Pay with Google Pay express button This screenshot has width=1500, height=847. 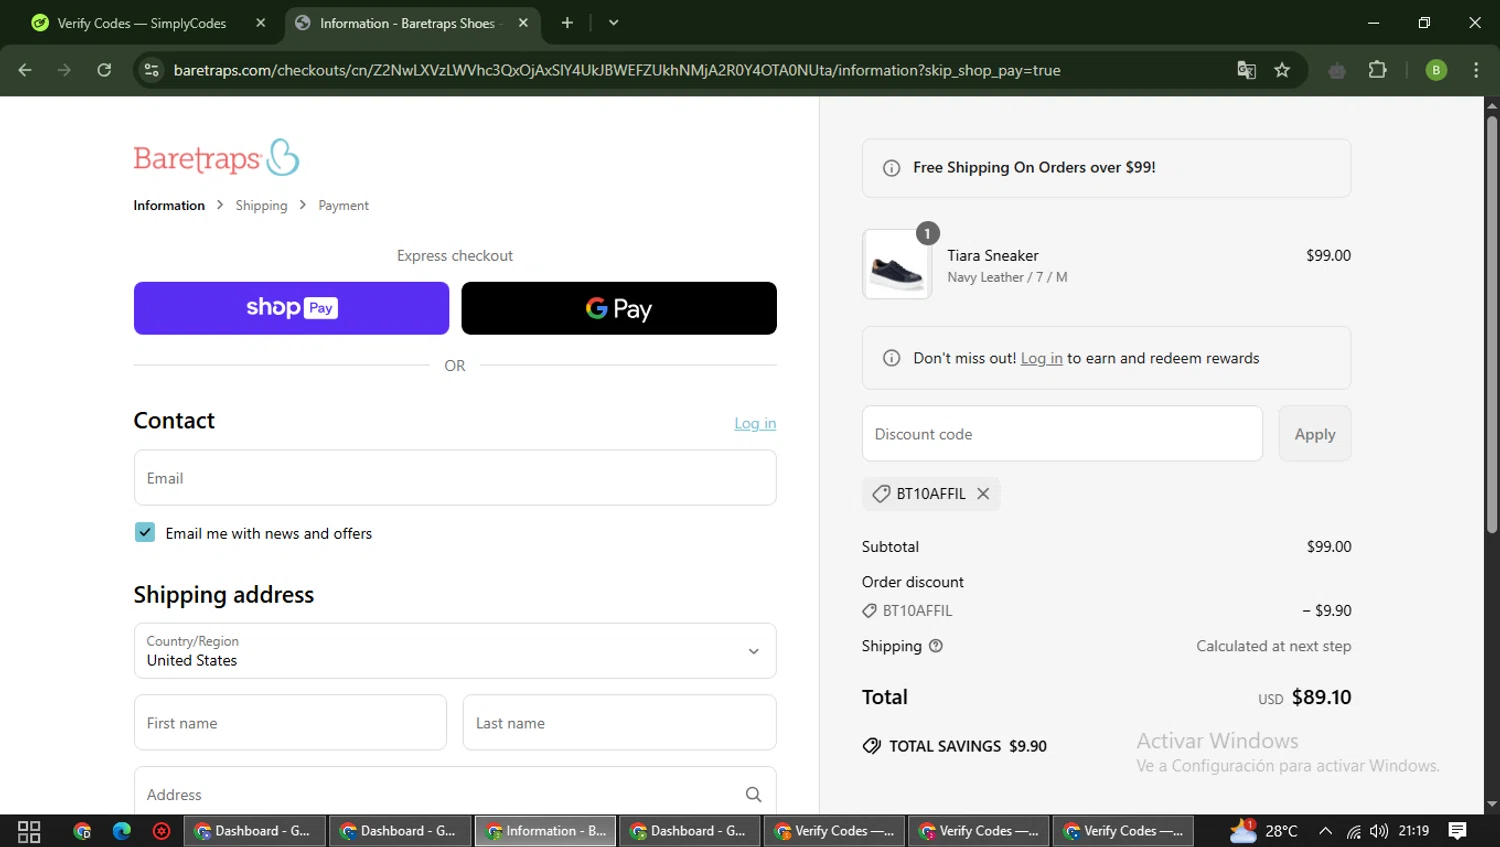[619, 308]
